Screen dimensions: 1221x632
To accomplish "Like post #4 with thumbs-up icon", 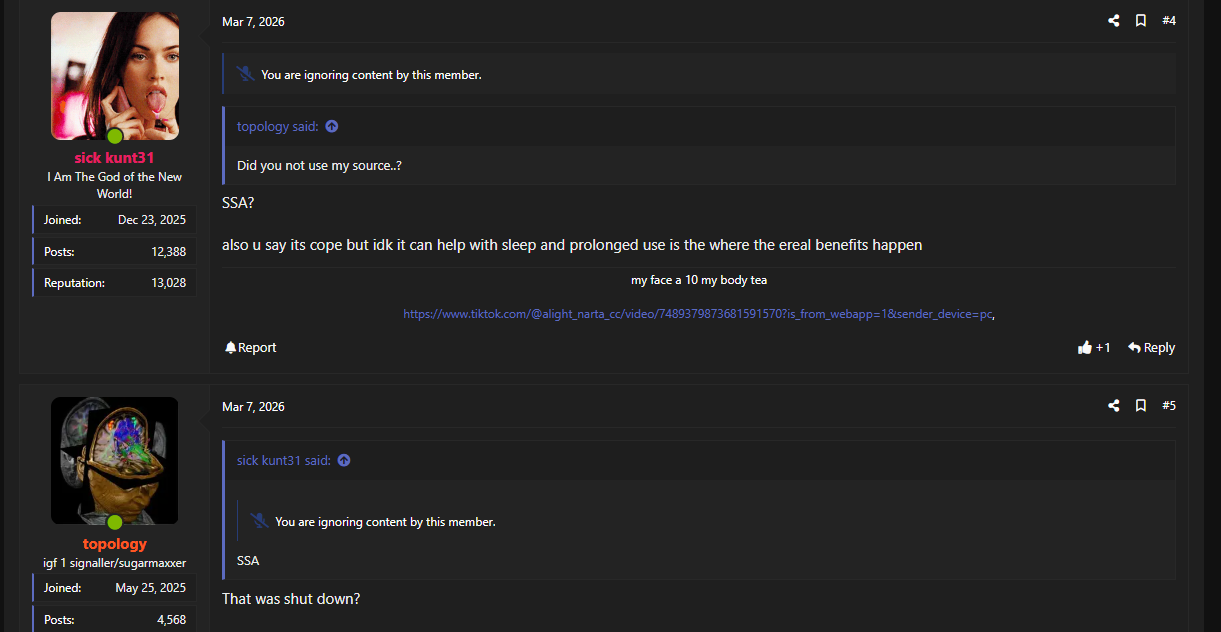I will (x=1085, y=348).
